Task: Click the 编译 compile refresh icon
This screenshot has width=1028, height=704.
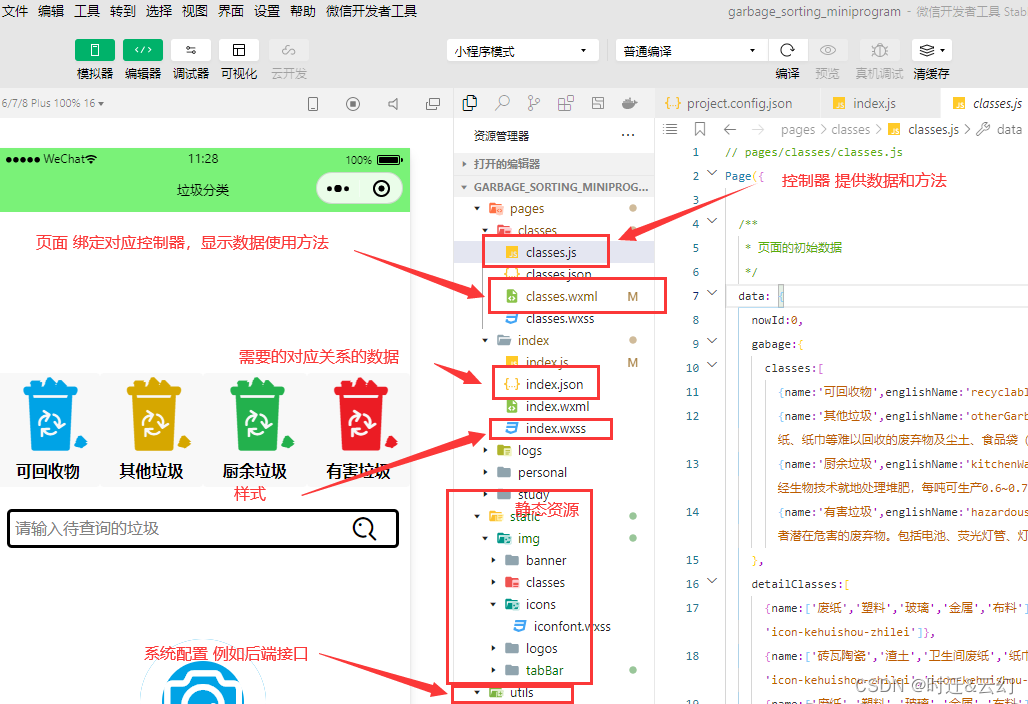Action: point(787,50)
